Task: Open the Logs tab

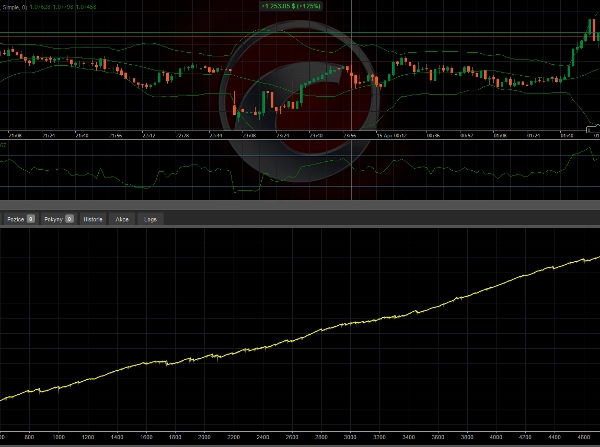Action: [x=150, y=219]
